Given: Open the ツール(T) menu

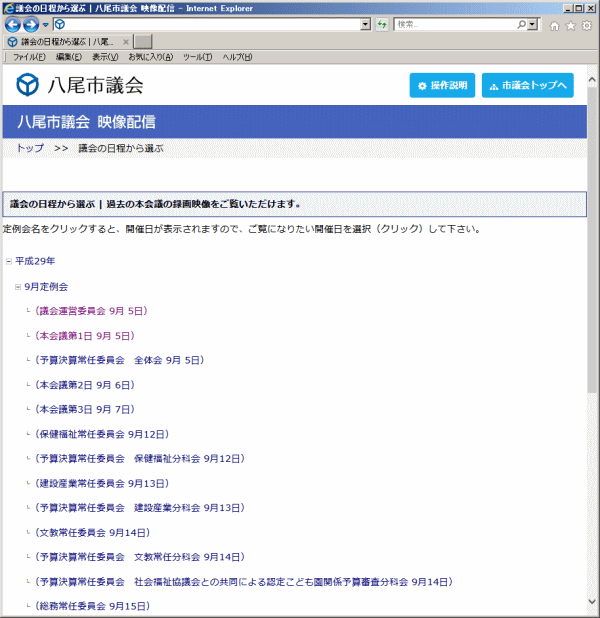Looking at the screenshot, I should click(198, 57).
